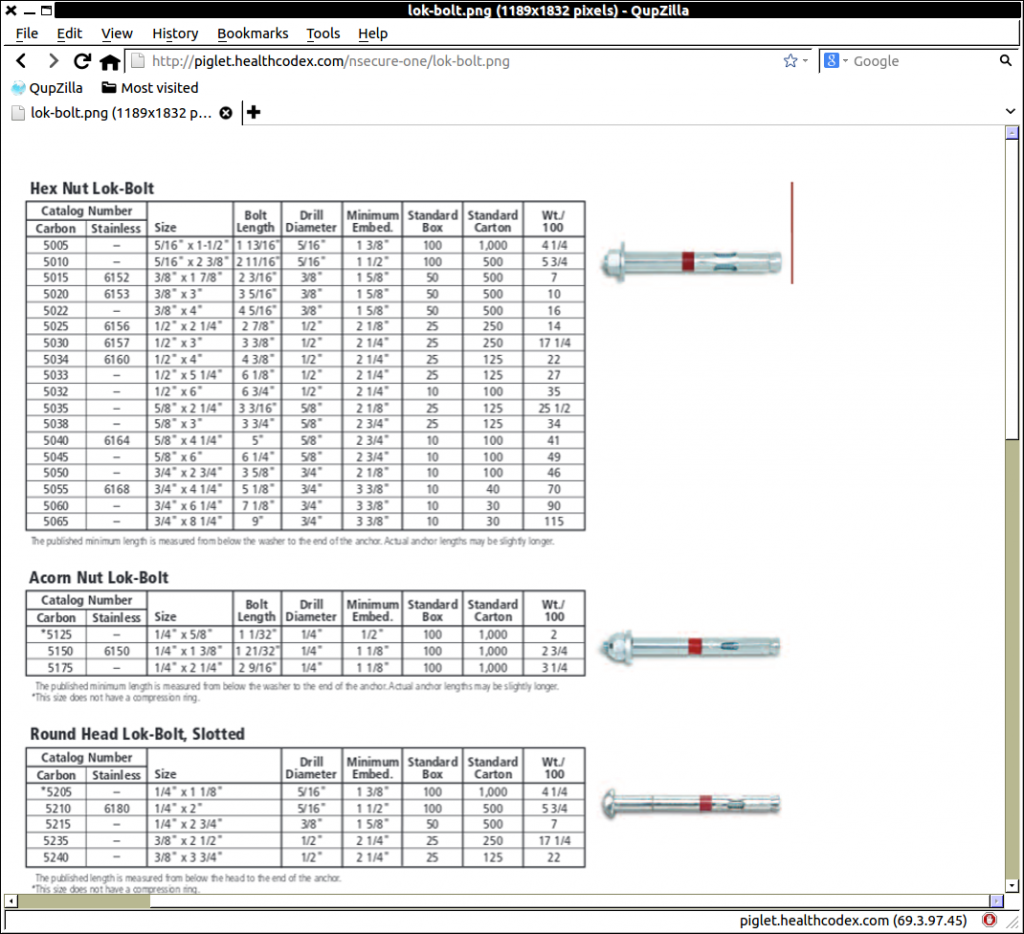Image resolution: width=1024 pixels, height=934 pixels.
Task: Open the Tools menu
Action: click(x=323, y=33)
